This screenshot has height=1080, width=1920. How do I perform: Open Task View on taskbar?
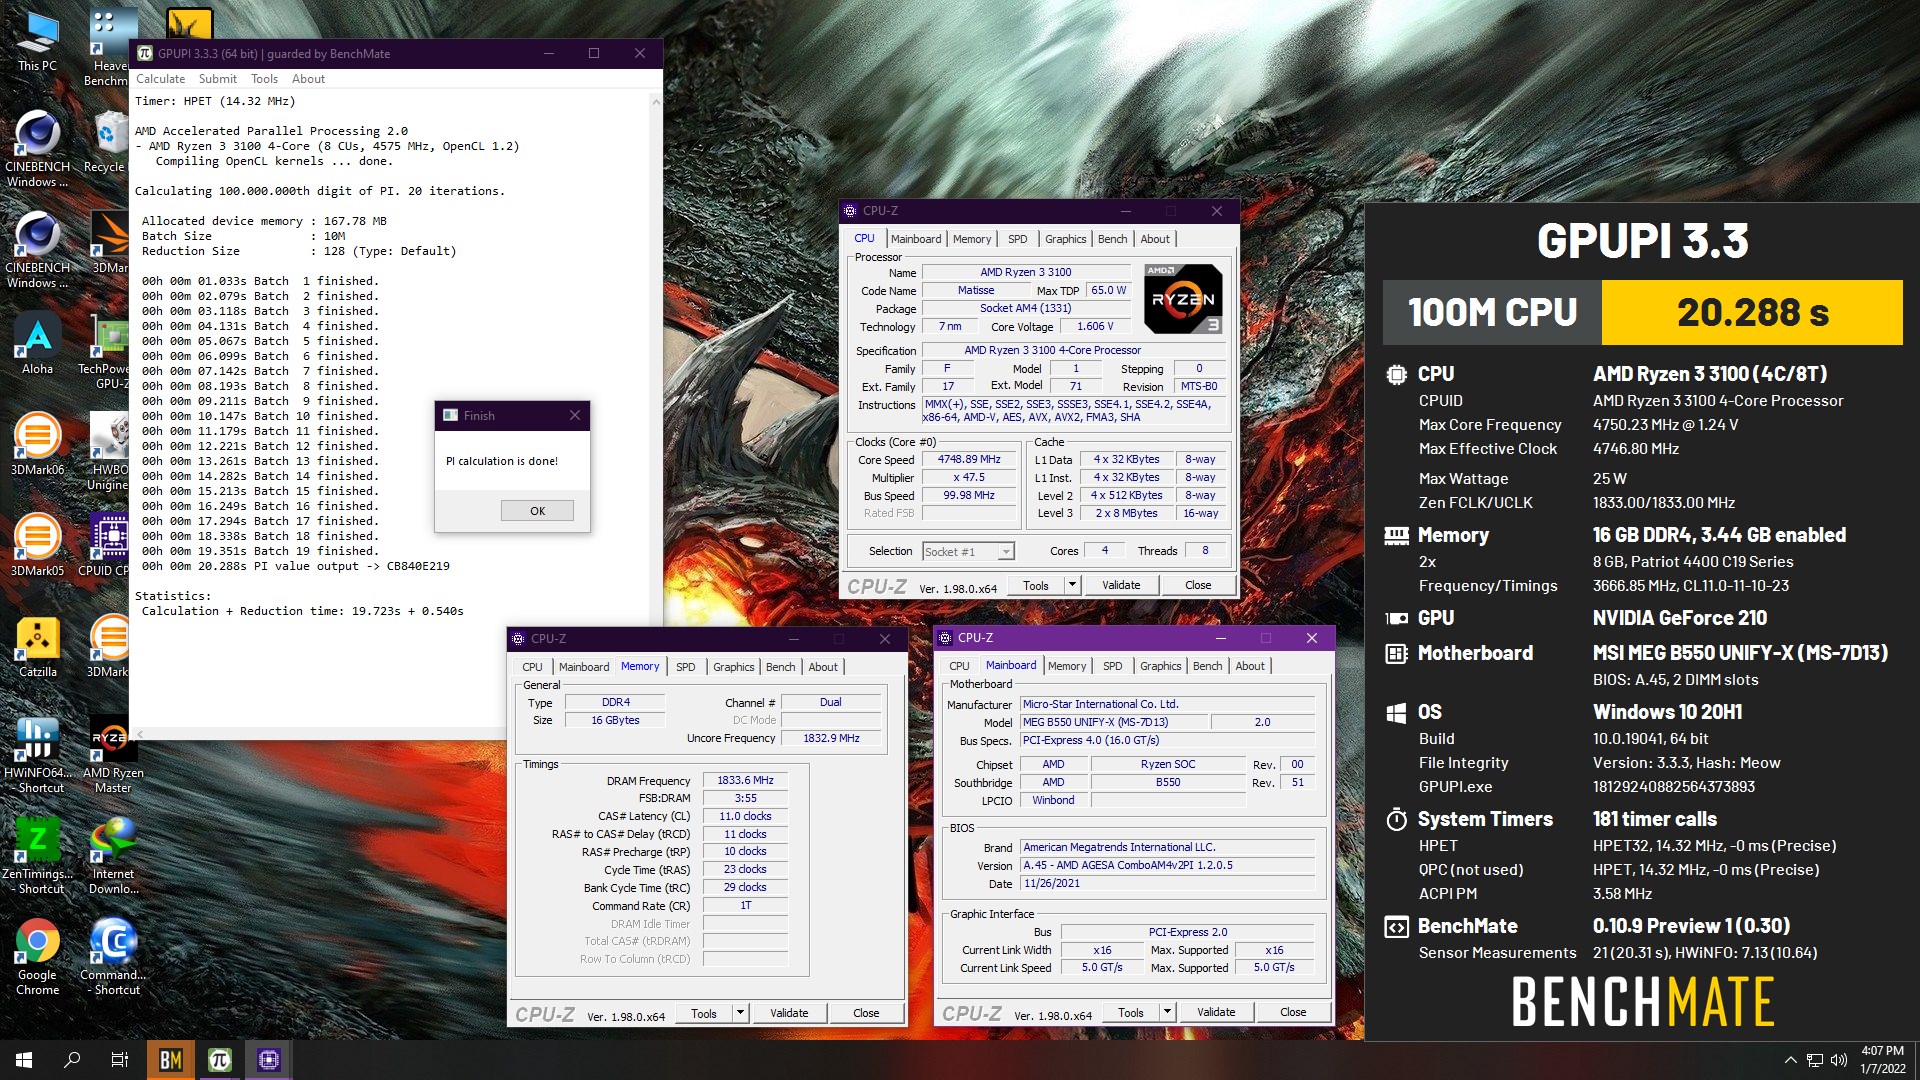pos(120,1060)
